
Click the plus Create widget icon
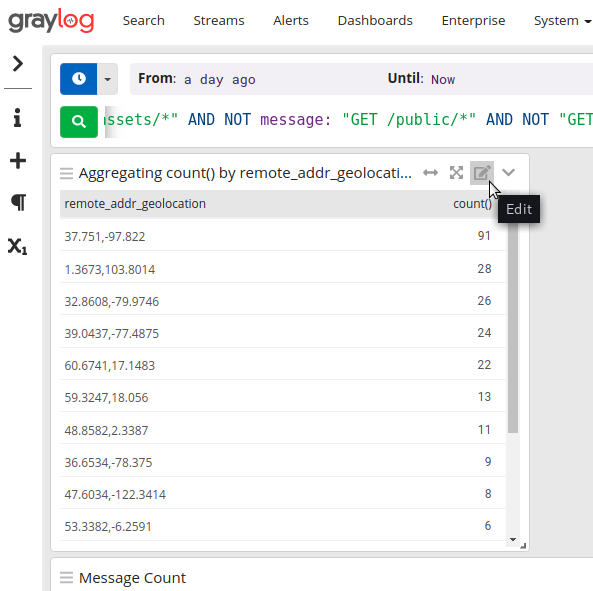coord(18,161)
